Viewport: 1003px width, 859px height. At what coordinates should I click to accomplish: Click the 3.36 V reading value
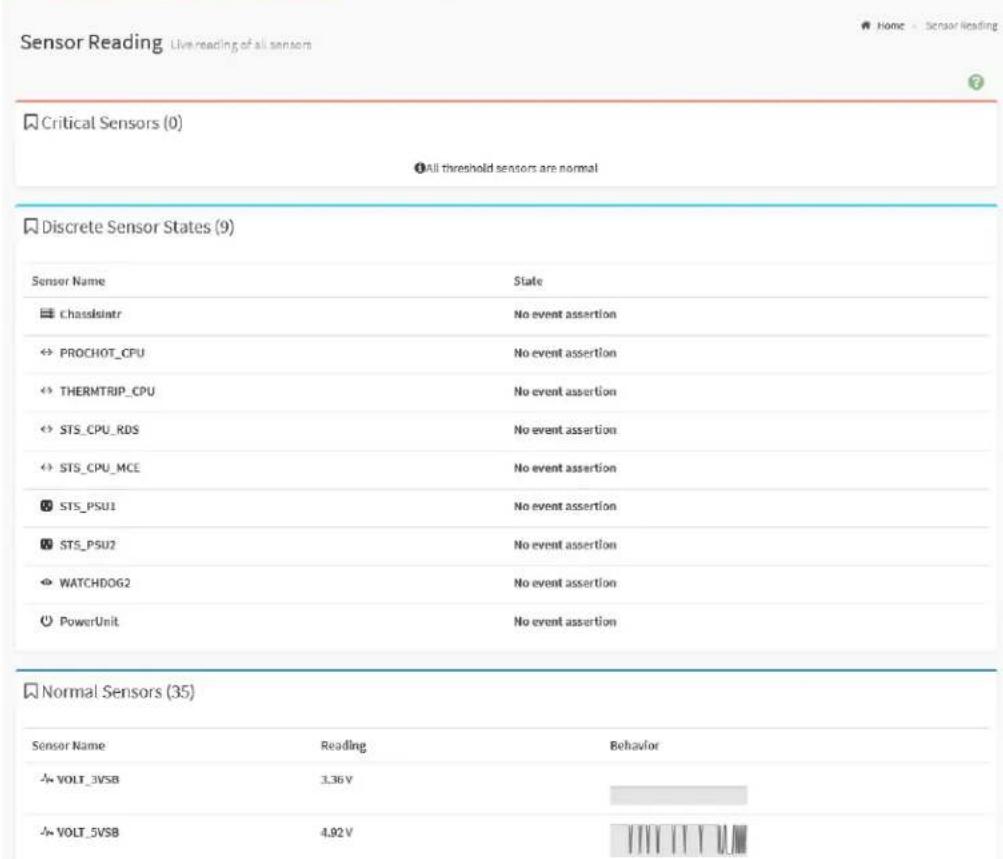coord(336,779)
